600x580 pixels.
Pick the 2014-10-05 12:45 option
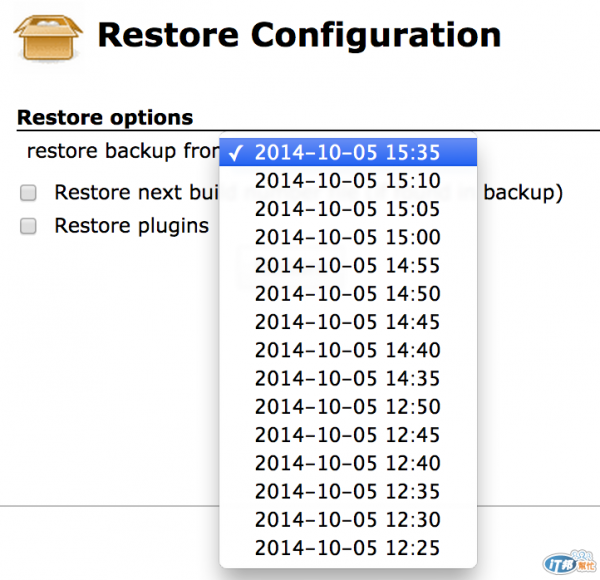(347, 435)
